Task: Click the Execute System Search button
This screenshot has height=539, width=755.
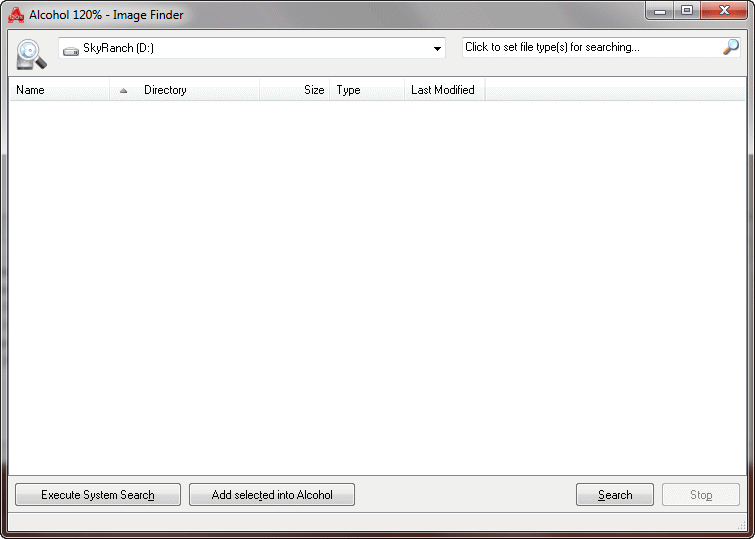Action: (98, 495)
